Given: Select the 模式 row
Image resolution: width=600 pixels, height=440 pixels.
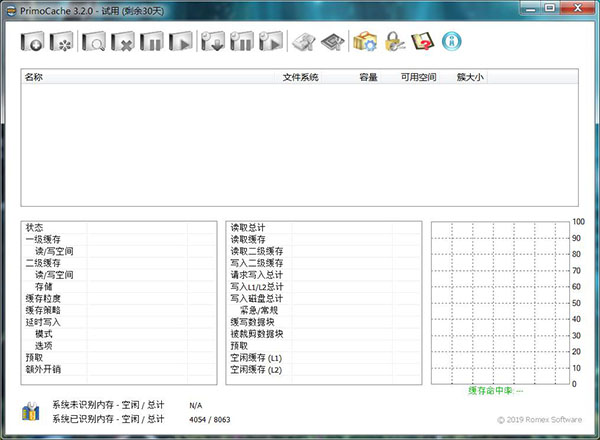Looking at the screenshot, I should pos(119,334).
